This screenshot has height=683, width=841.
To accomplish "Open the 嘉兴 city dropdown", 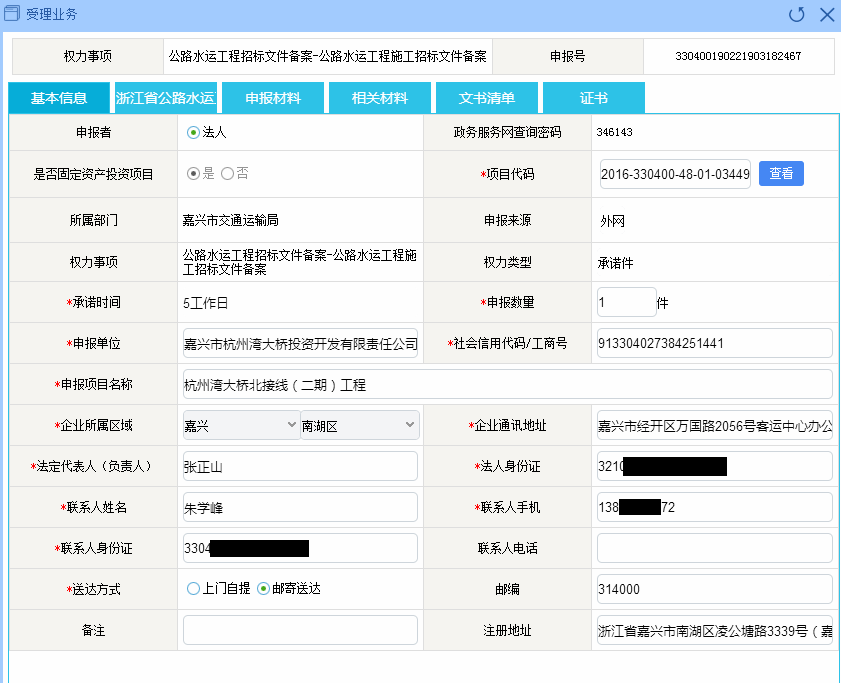I will [241, 426].
